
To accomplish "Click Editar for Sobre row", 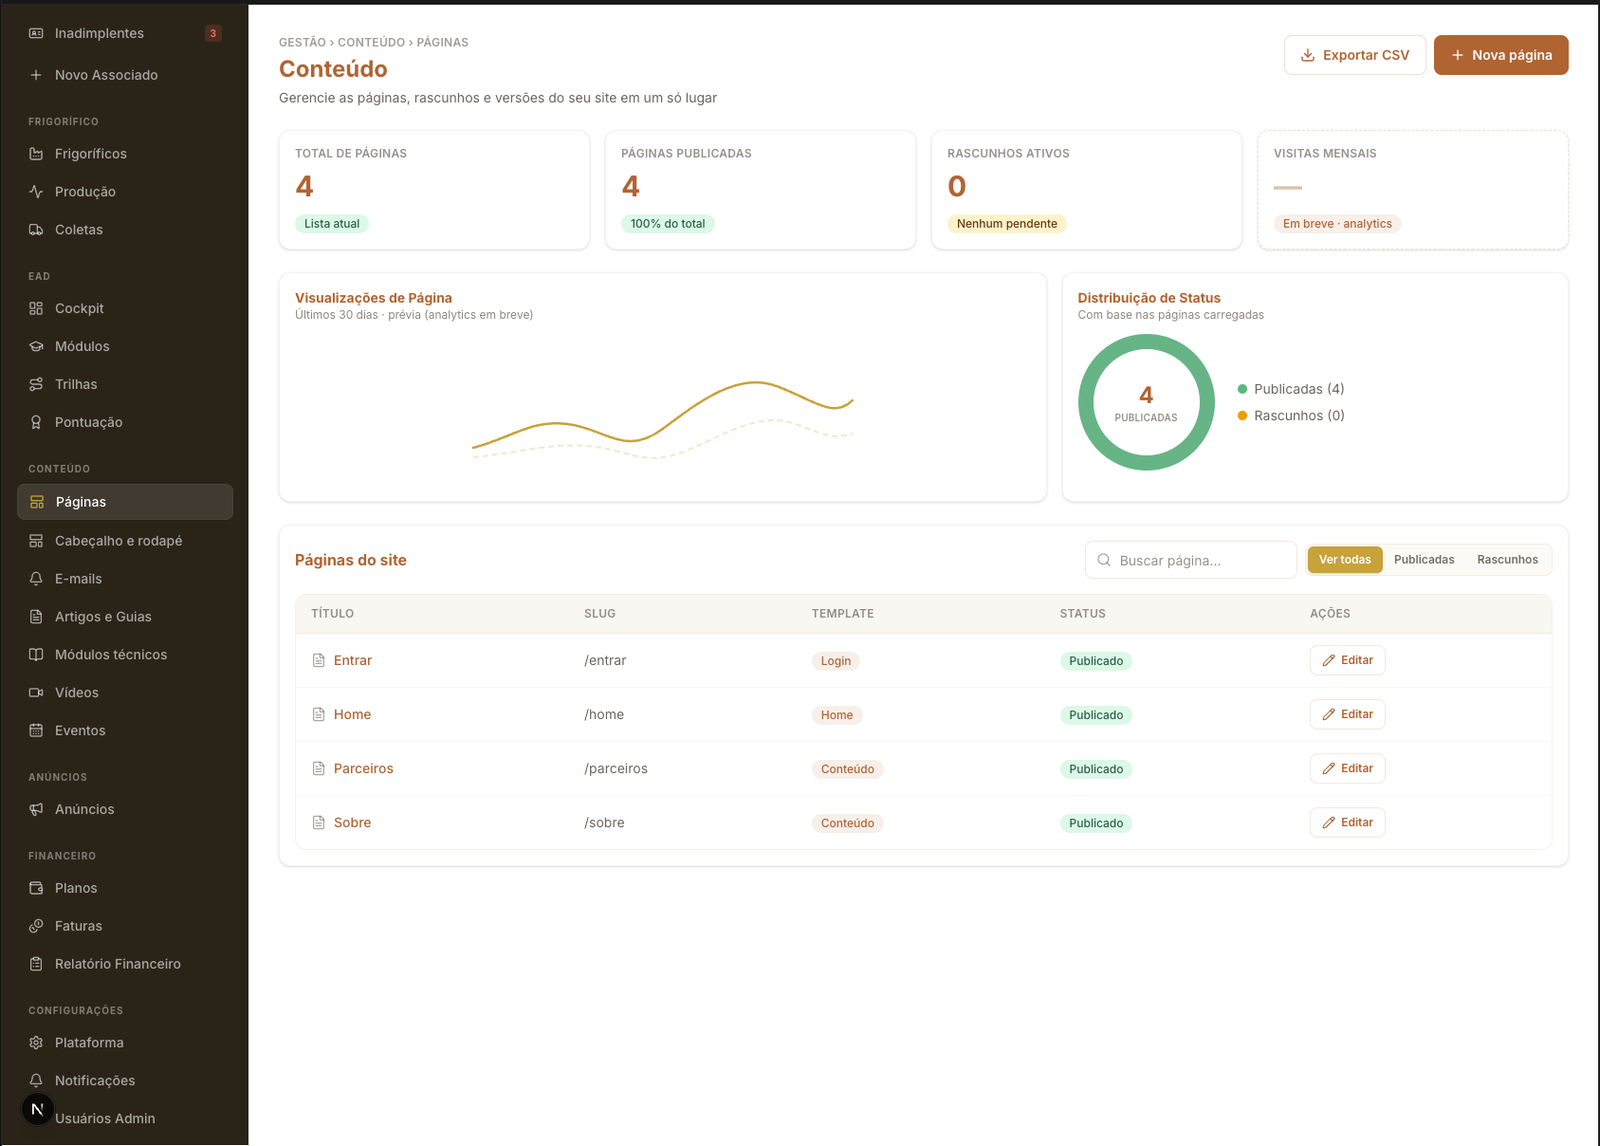I will click(1347, 822).
